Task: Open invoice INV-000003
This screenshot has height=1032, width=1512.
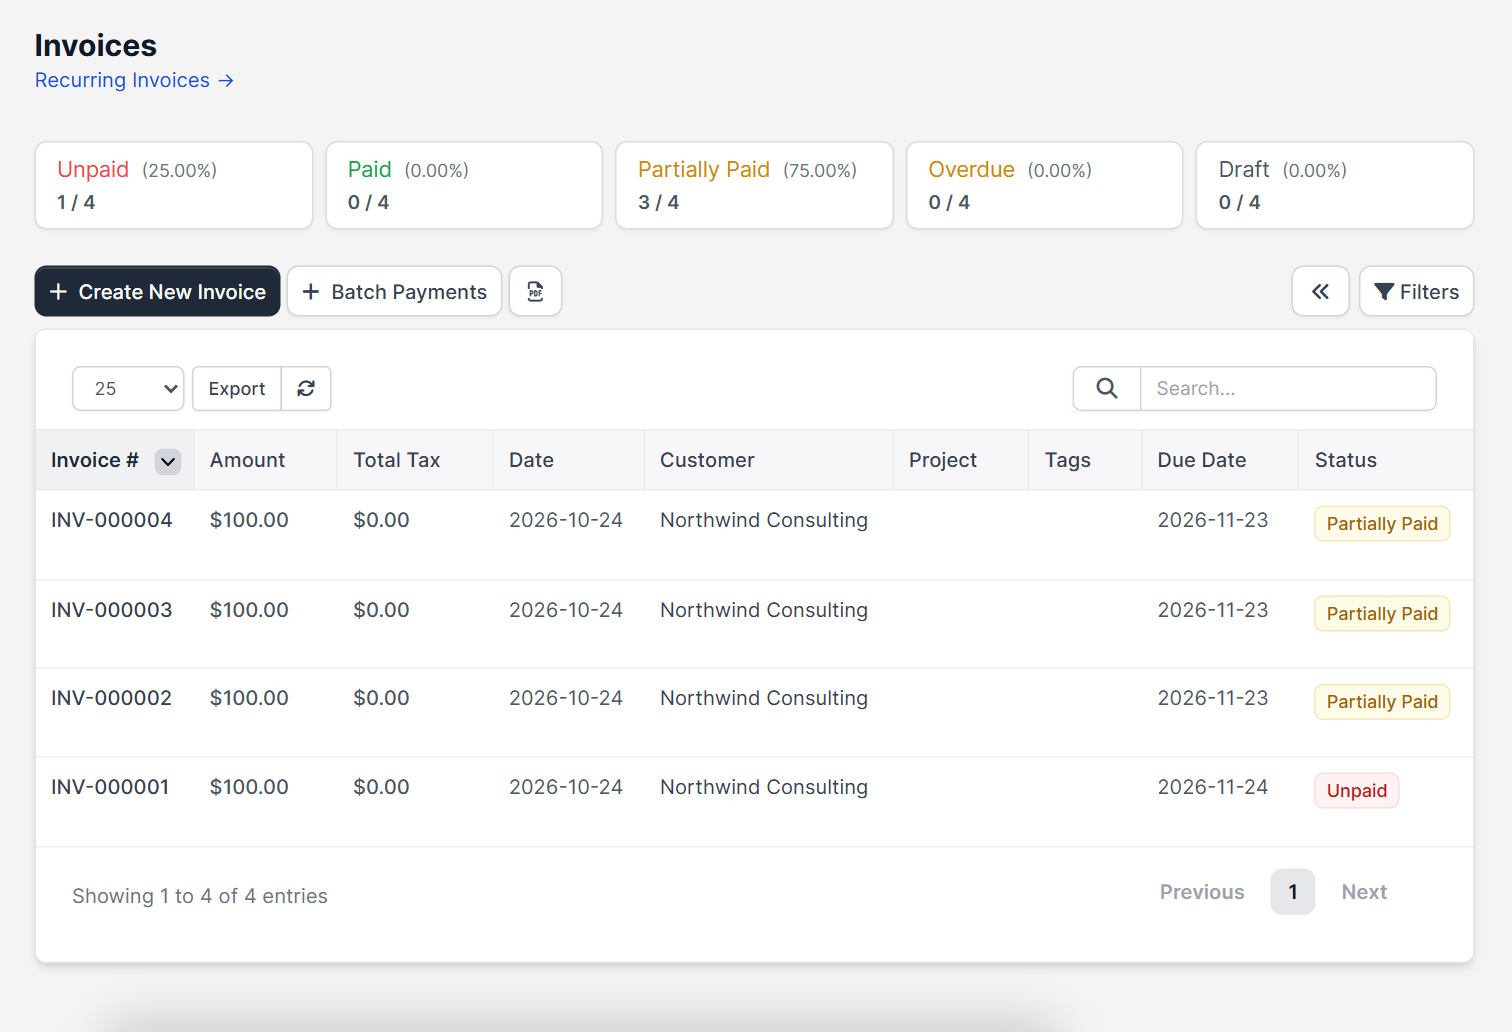Action: pyautogui.click(x=112, y=610)
